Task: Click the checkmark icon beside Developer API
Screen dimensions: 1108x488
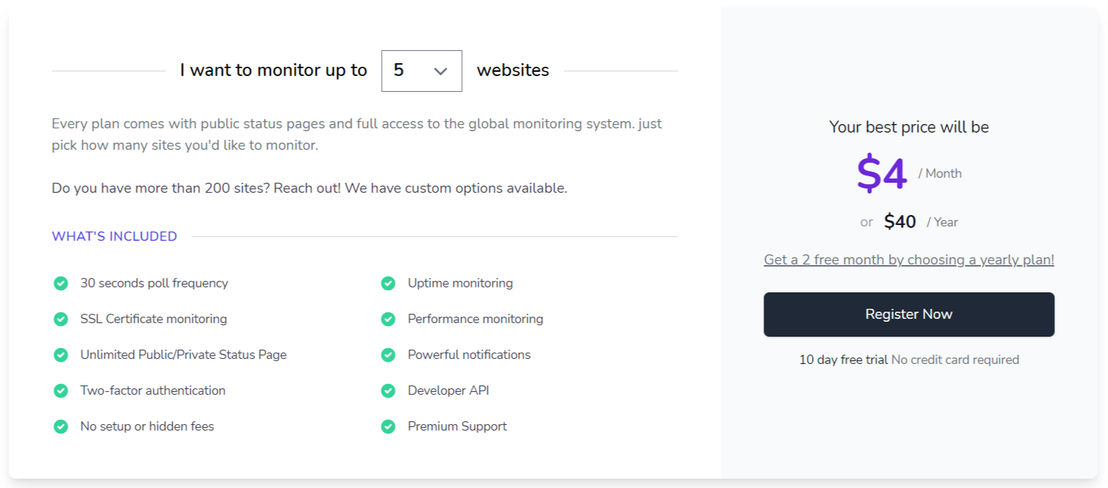Action: pos(388,391)
